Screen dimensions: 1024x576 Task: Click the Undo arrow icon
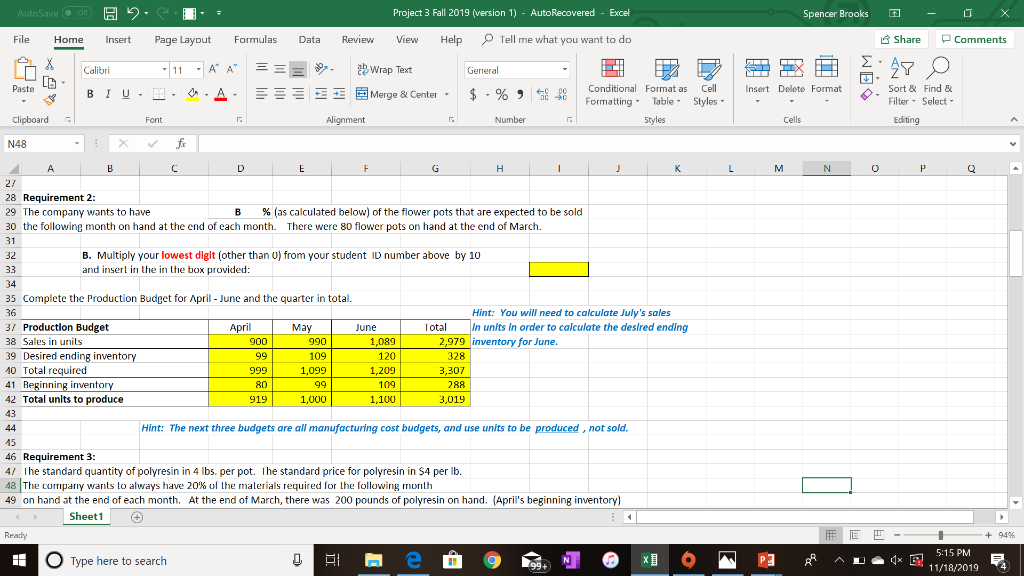[x=133, y=13]
